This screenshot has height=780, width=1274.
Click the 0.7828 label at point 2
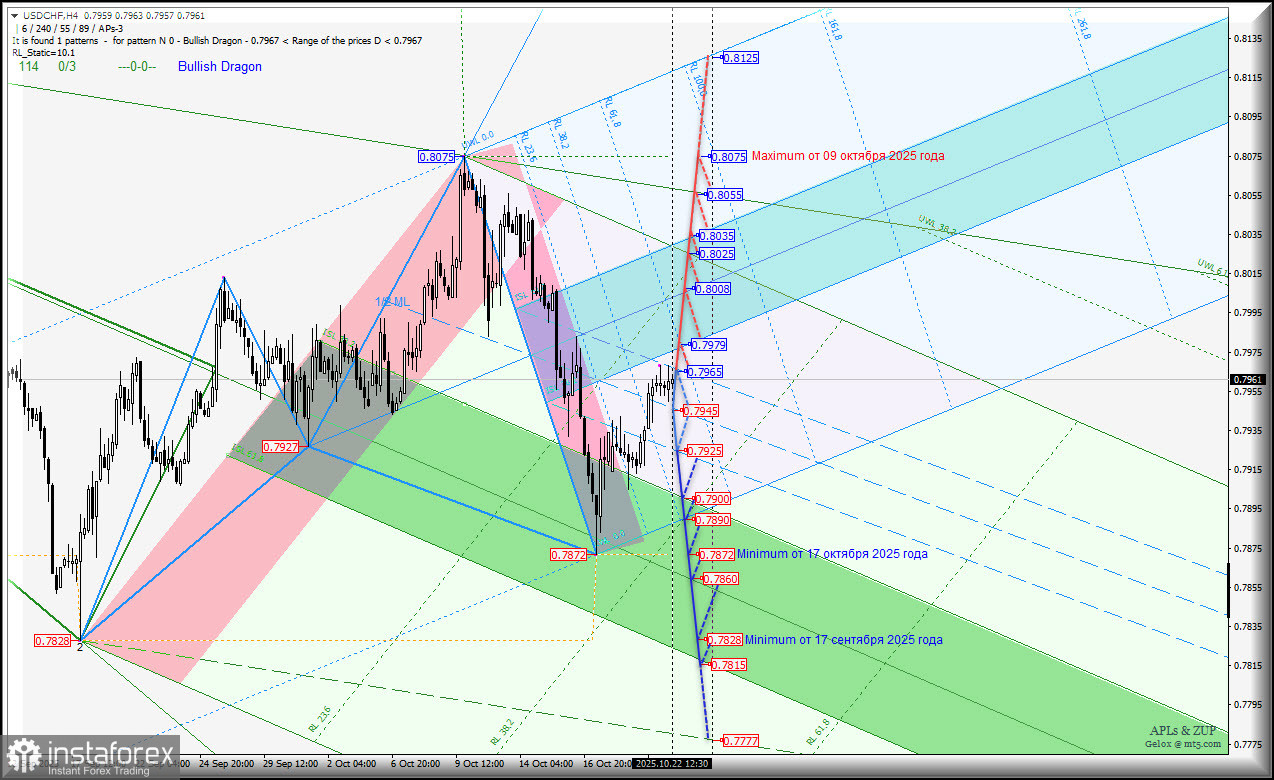point(52,641)
